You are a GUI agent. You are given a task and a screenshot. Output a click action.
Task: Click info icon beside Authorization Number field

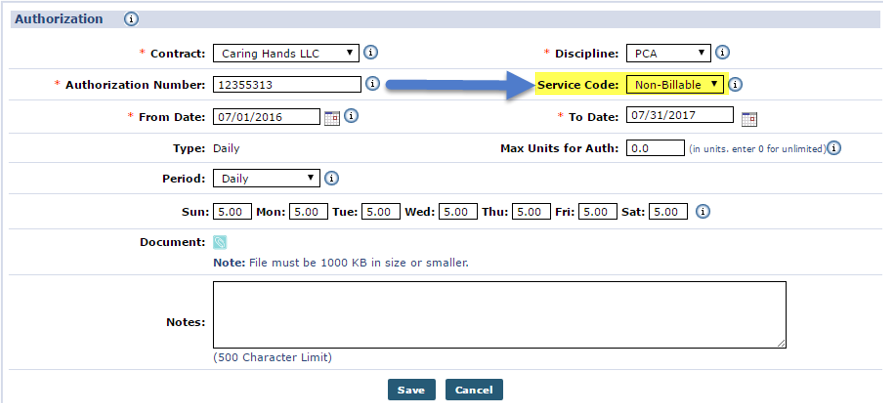(x=372, y=84)
